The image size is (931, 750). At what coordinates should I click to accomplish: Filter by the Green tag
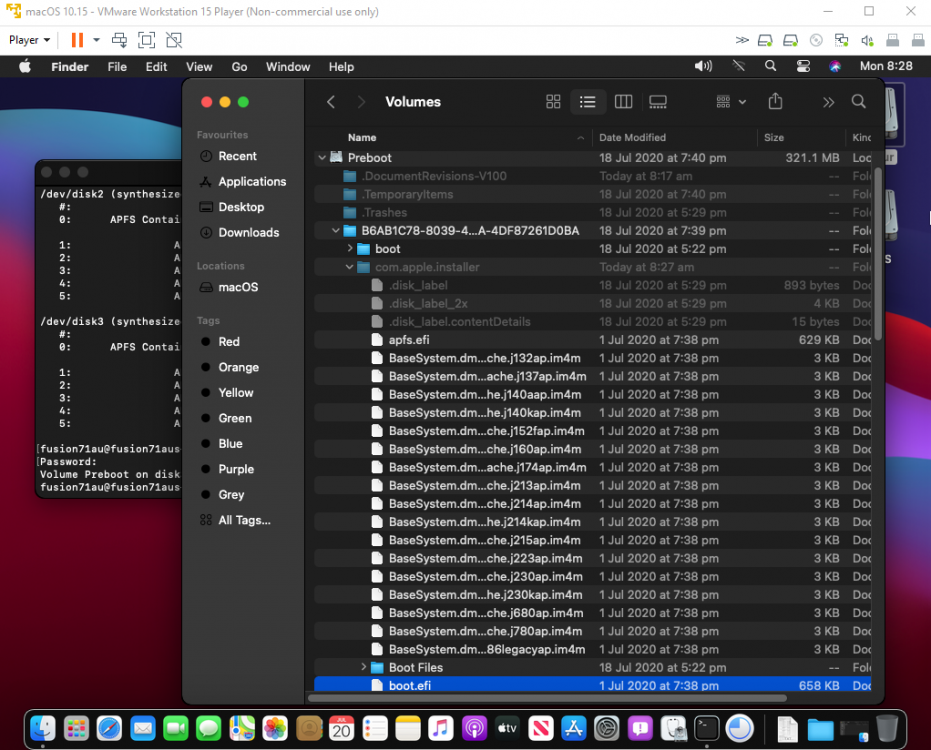235,419
